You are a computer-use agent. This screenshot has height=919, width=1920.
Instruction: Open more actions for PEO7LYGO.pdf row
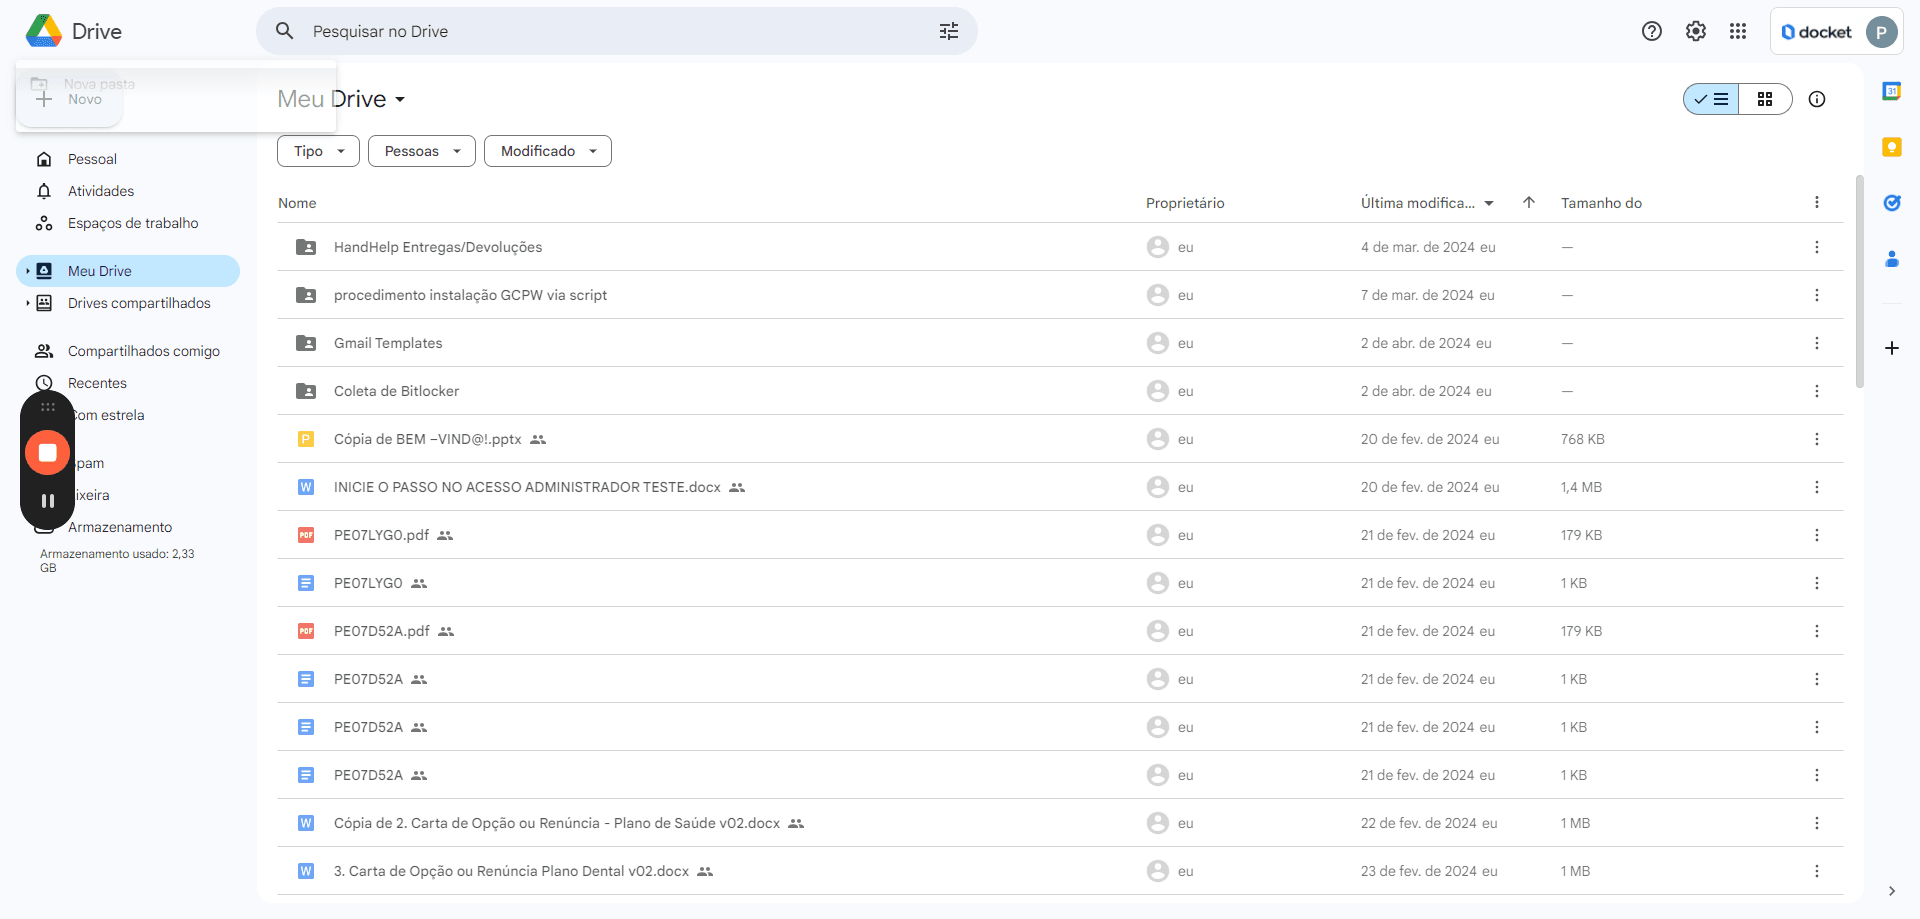pyautogui.click(x=1817, y=535)
